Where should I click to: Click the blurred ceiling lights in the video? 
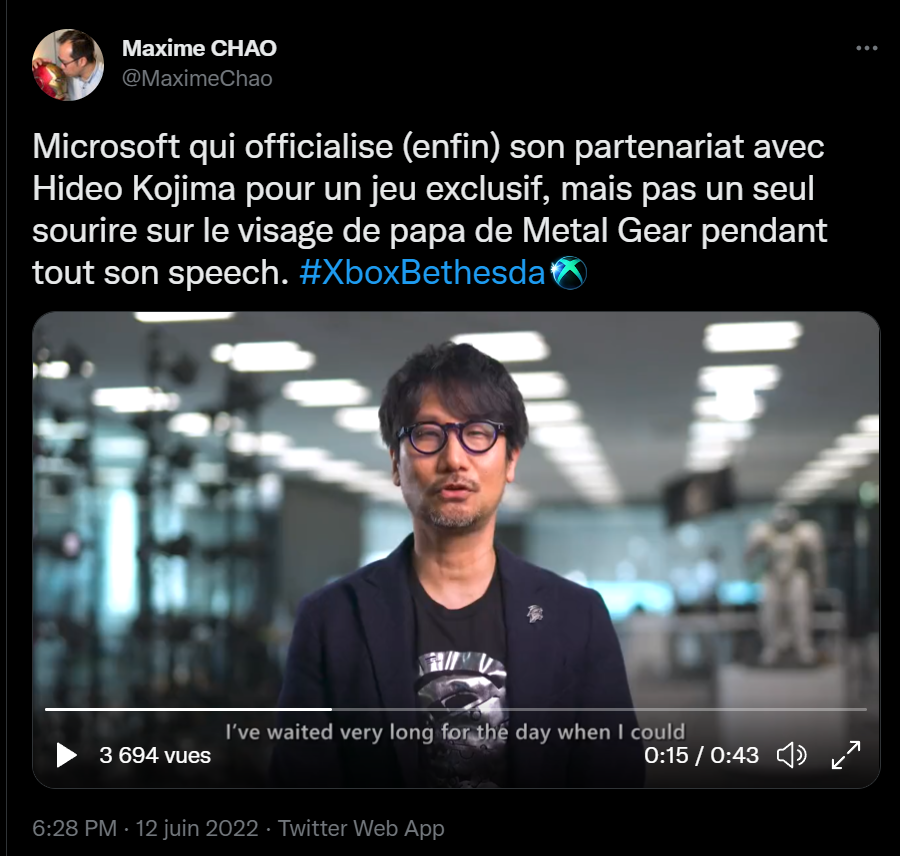pyautogui.click(x=752, y=336)
